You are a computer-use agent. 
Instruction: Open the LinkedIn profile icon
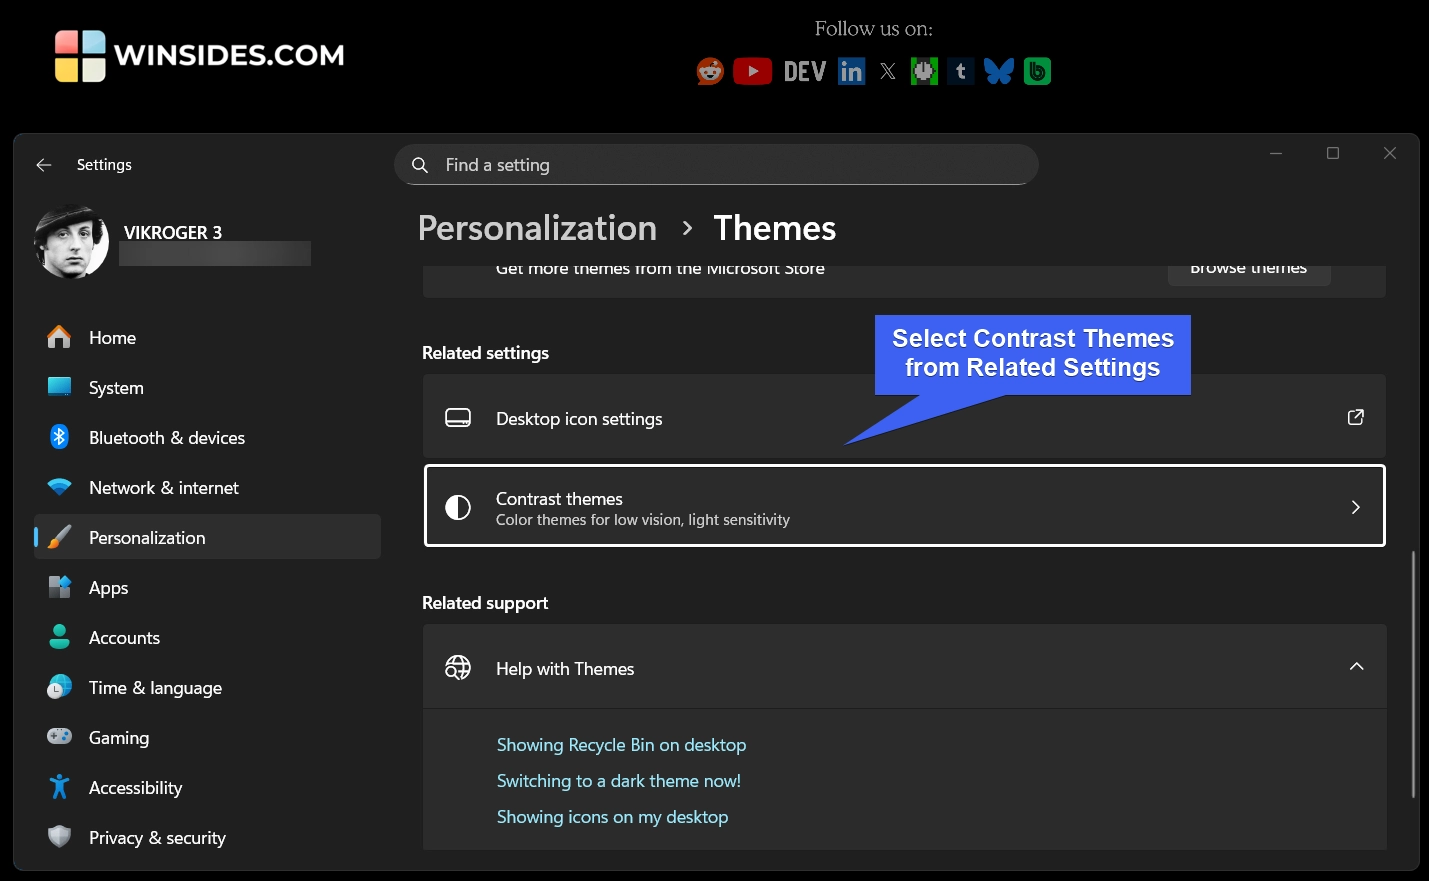click(851, 70)
